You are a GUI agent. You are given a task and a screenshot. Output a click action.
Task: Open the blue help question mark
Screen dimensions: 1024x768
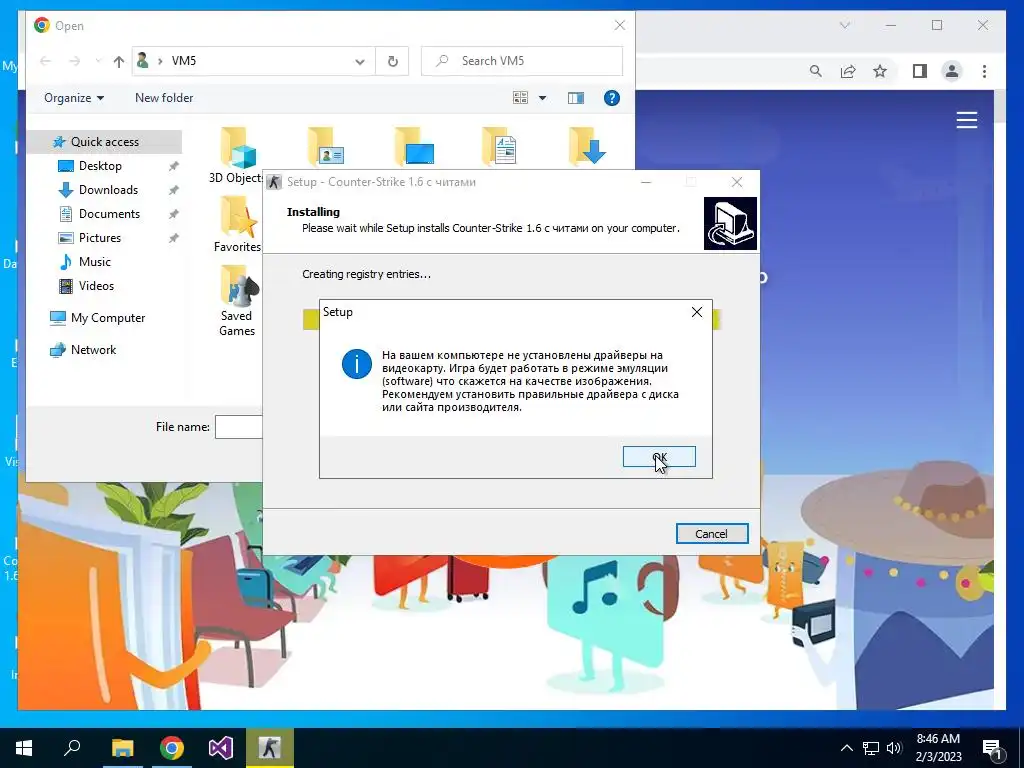click(x=612, y=98)
